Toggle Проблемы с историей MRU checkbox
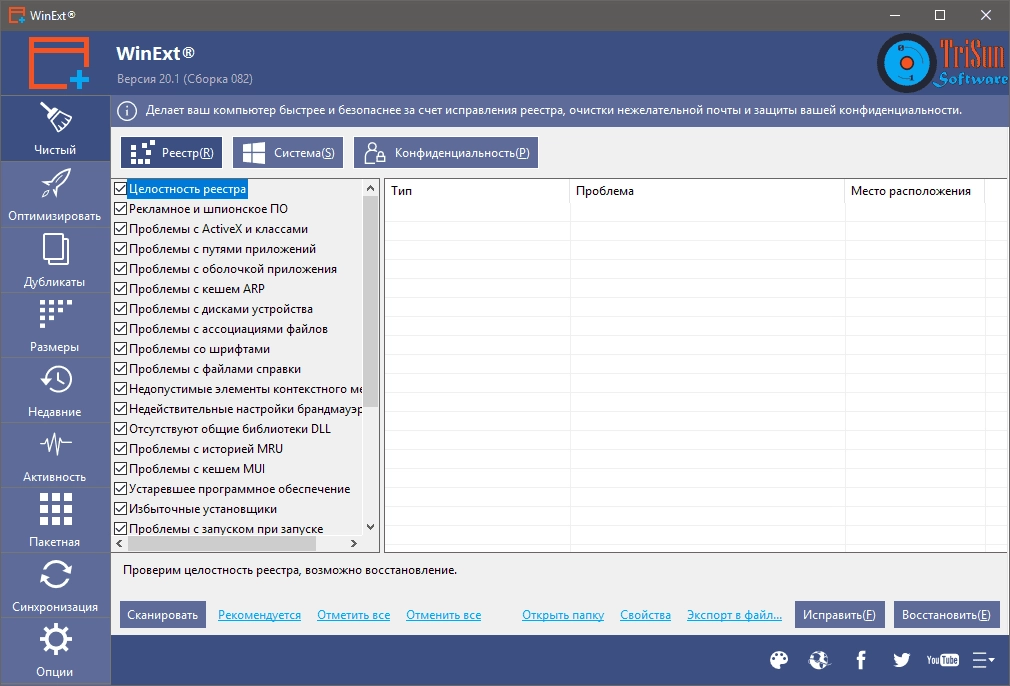The height and width of the screenshot is (686, 1010). pyautogui.click(x=120, y=448)
